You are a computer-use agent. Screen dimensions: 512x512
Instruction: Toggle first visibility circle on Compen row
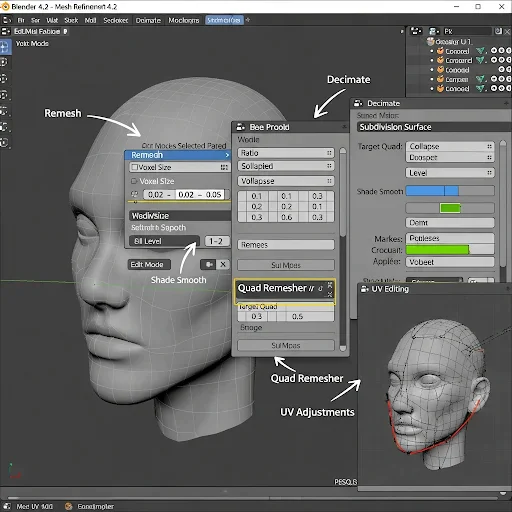coord(494,79)
